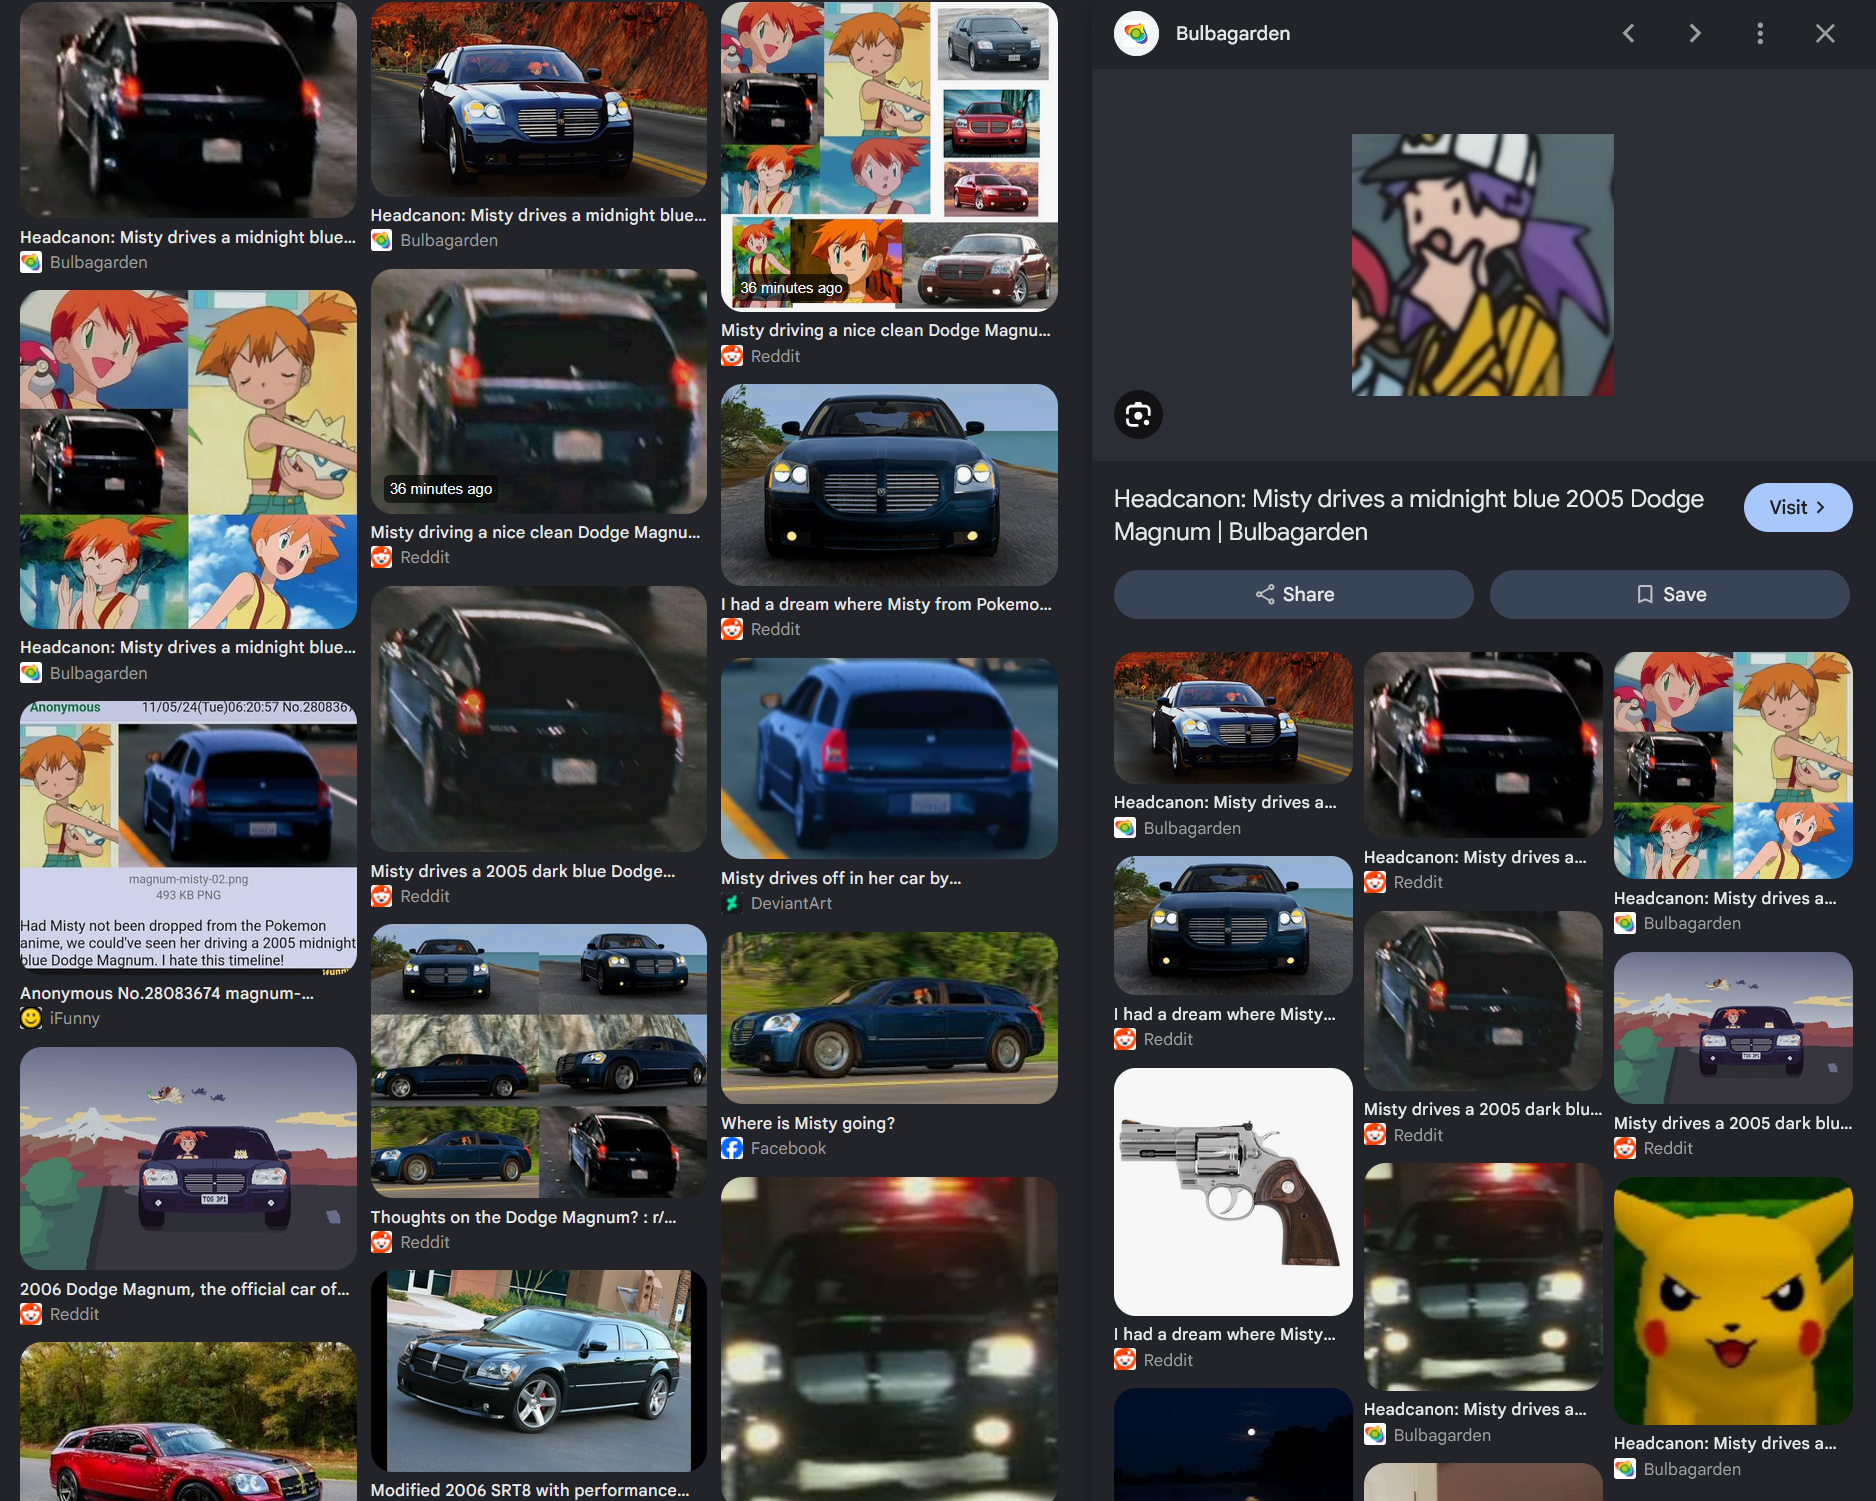Image resolution: width=1876 pixels, height=1501 pixels.
Task: Go to the previous image in the preview panel
Action: [1629, 34]
